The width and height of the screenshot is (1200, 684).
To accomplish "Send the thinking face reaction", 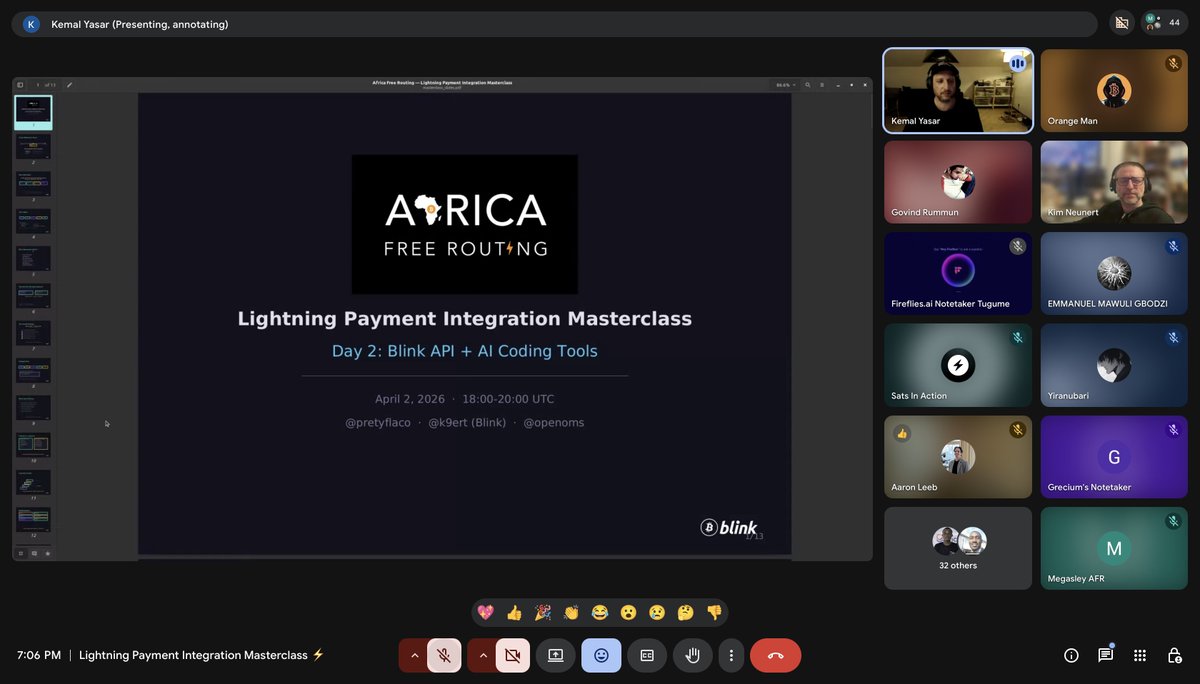I will [686, 612].
